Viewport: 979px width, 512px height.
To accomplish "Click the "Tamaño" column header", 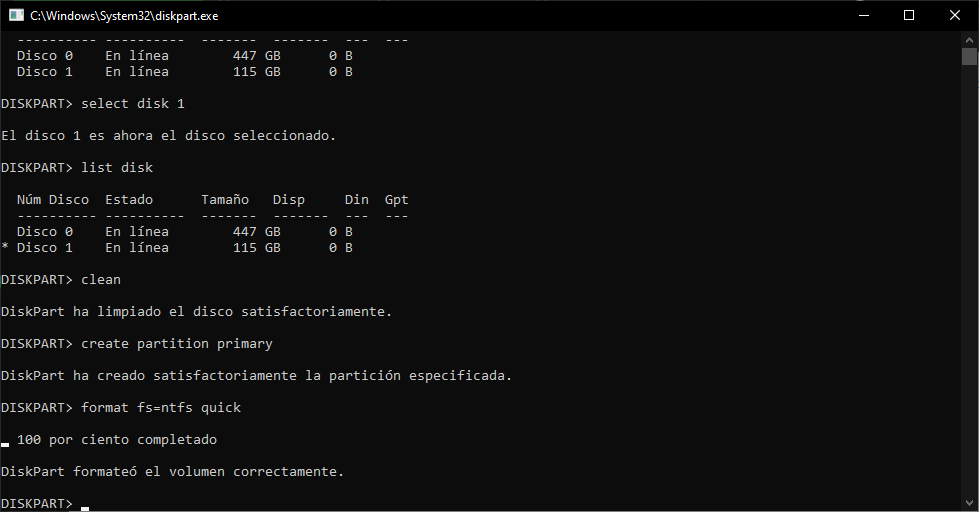I will coord(225,200).
